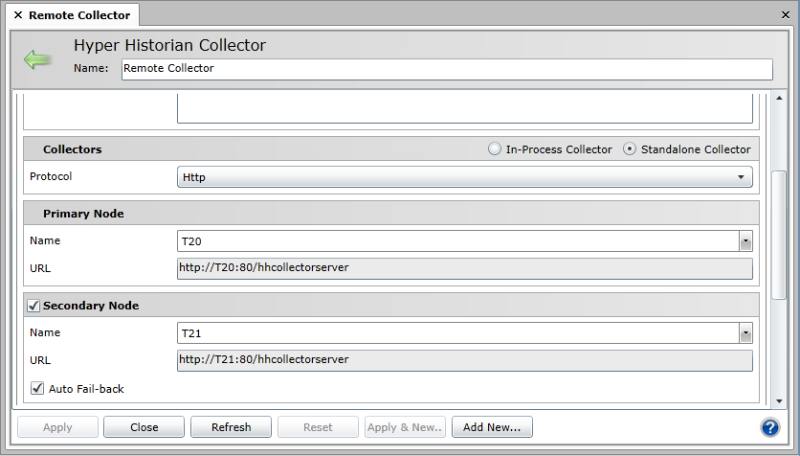The height and width of the screenshot is (456, 800).
Task: Expand the Secondary Node Name dropdown
Action: click(x=745, y=333)
